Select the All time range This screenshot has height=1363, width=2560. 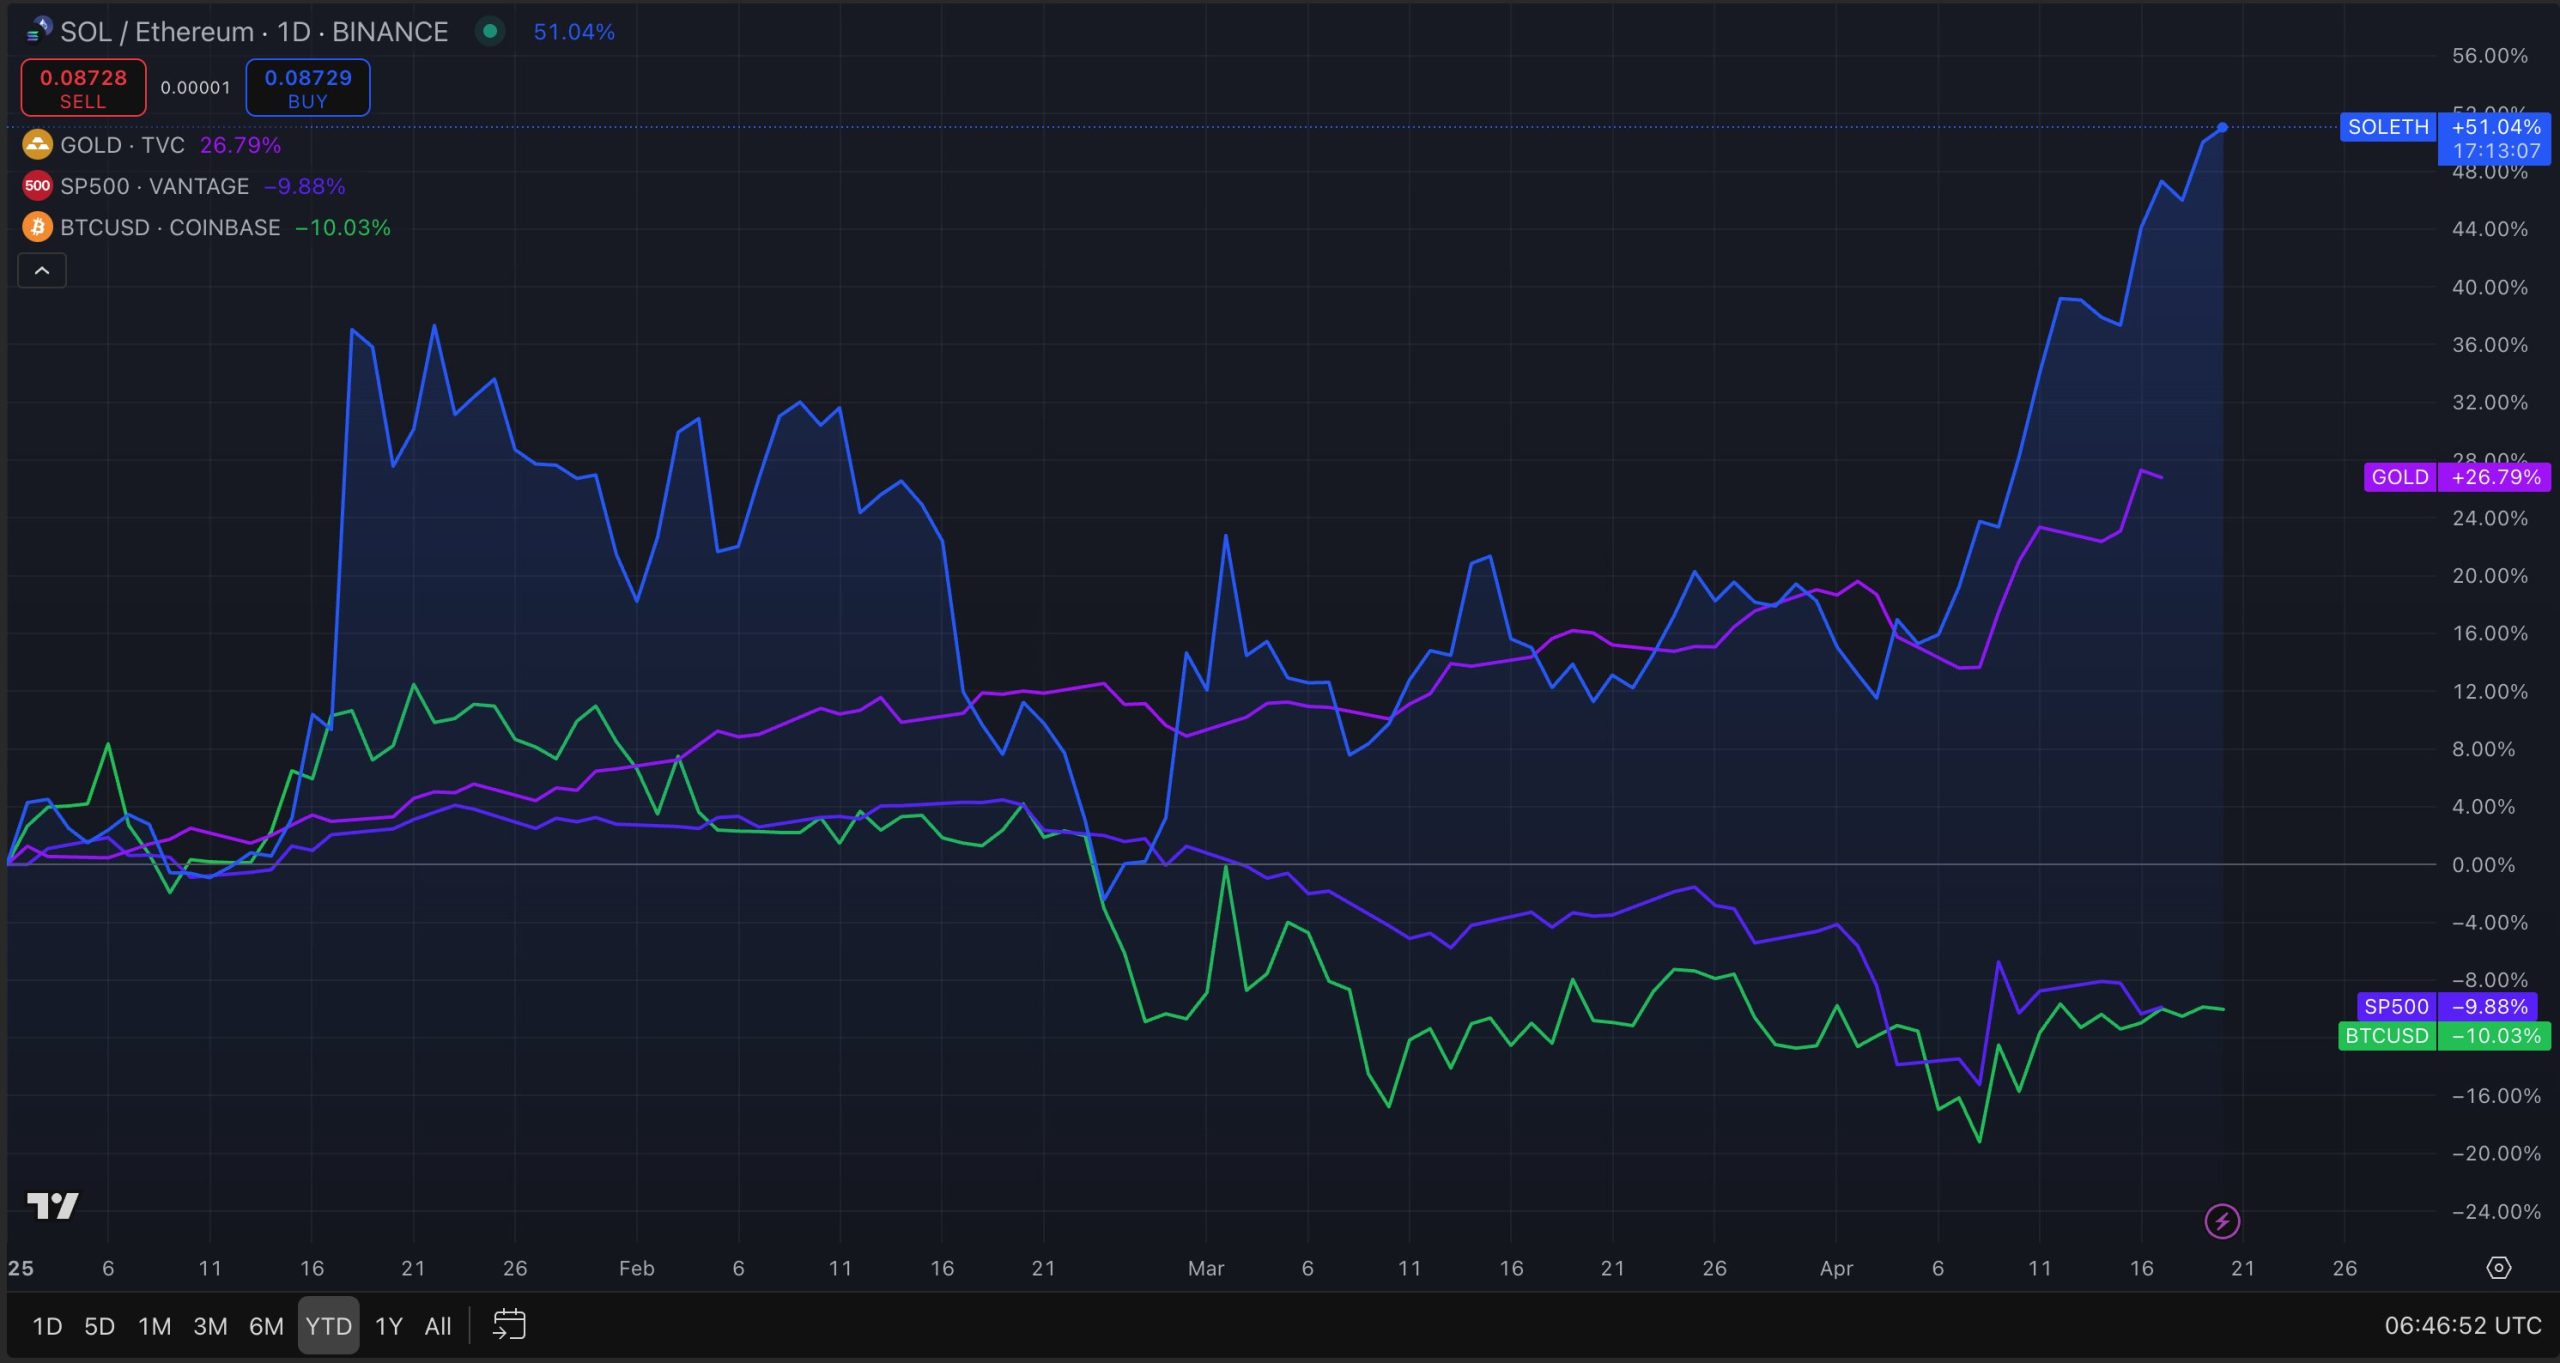coord(437,1326)
